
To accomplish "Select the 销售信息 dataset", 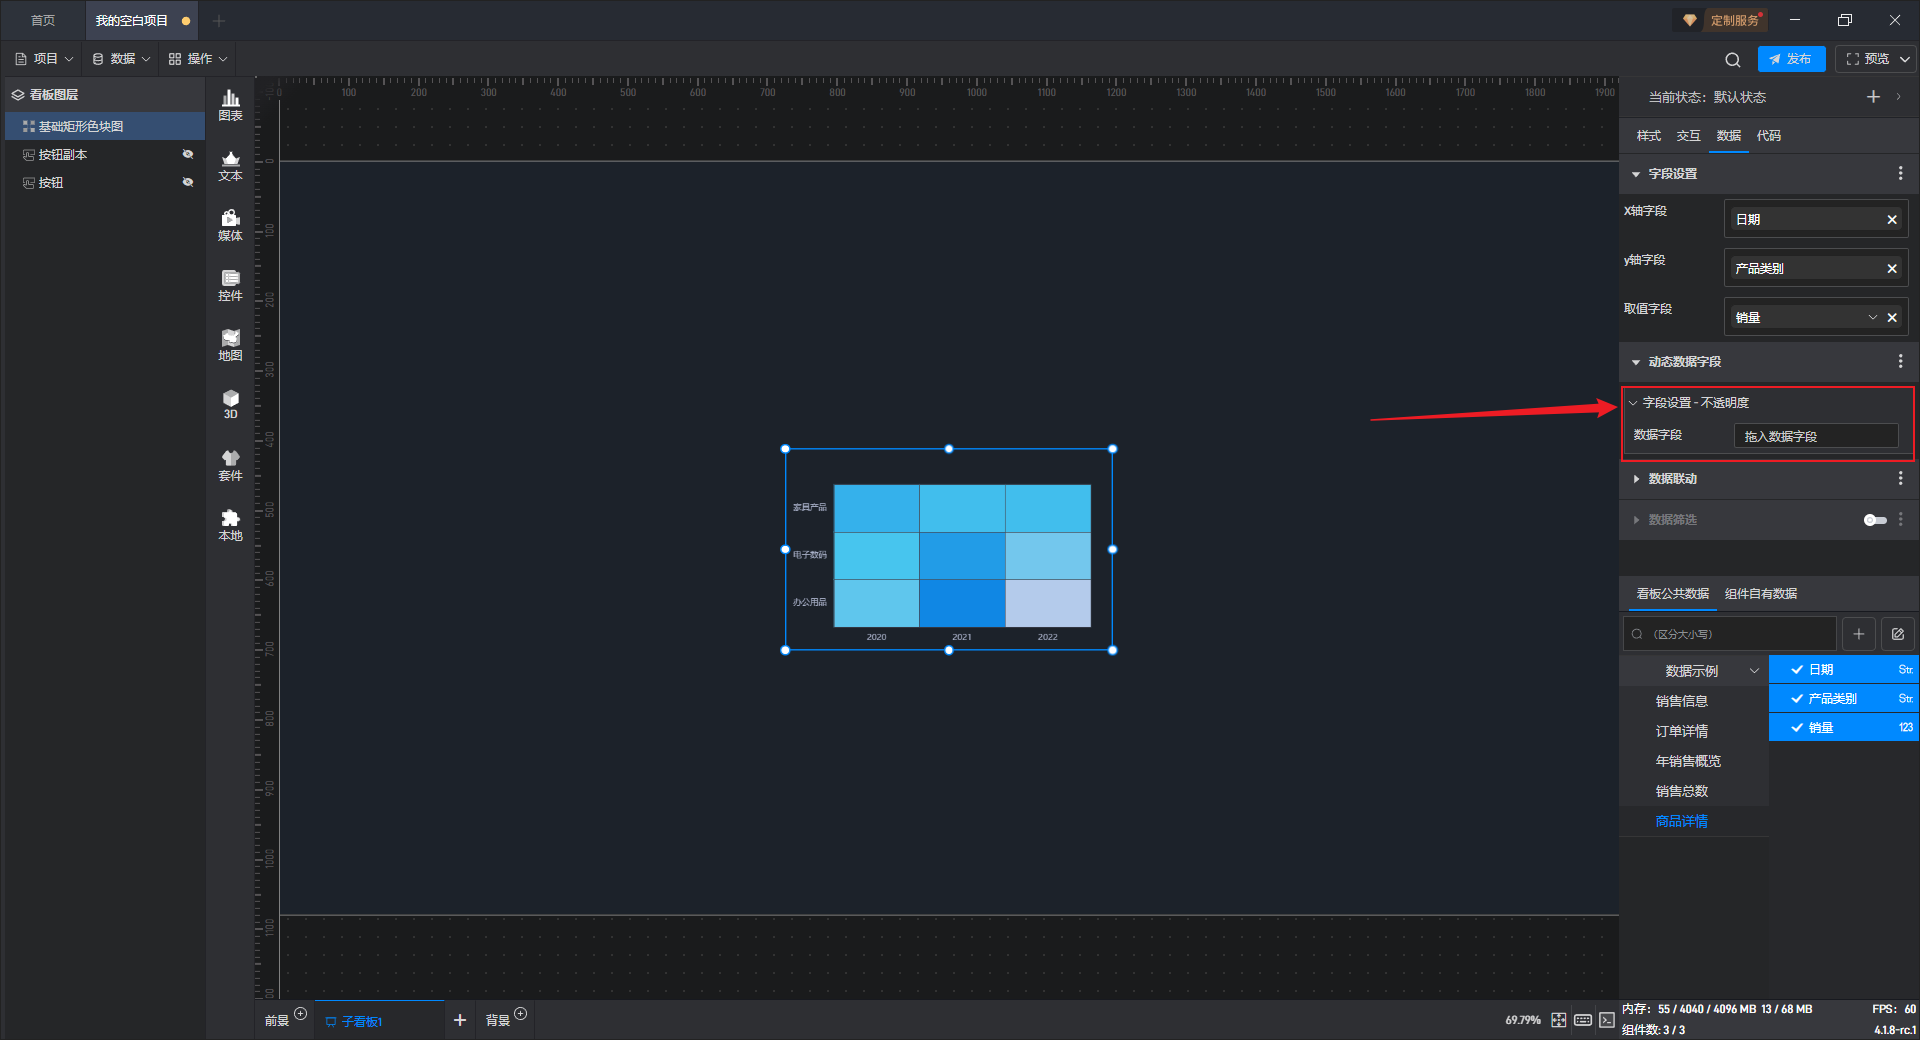I will [x=1682, y=701].
